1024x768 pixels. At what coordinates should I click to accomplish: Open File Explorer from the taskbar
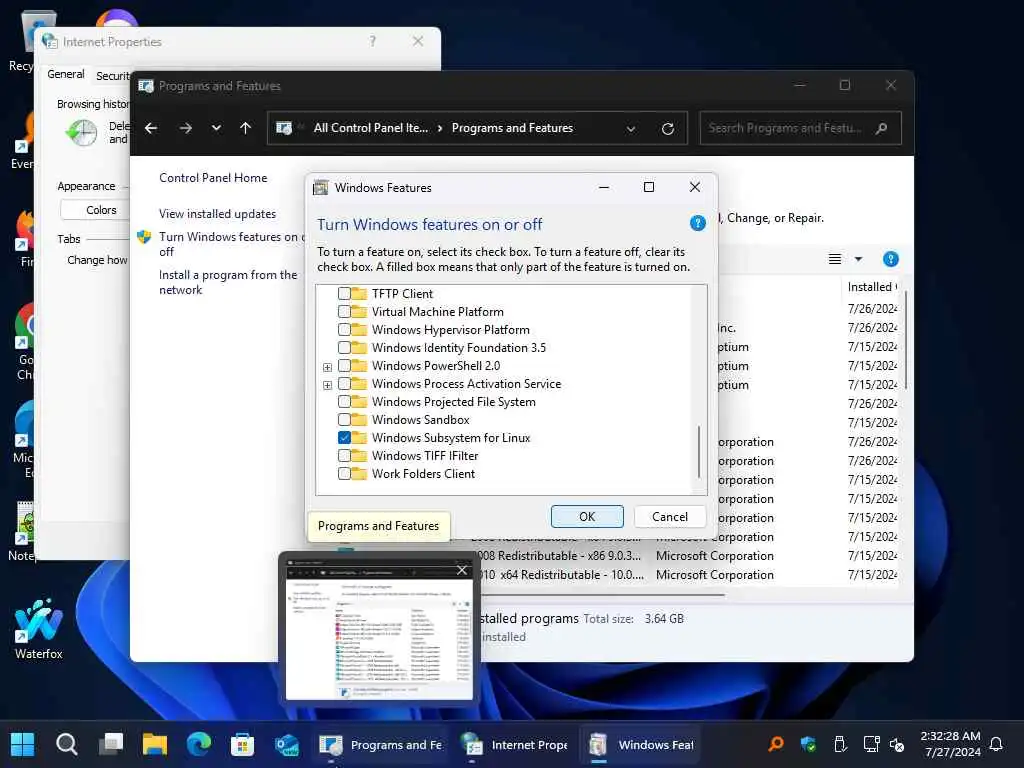coord(155,744)
